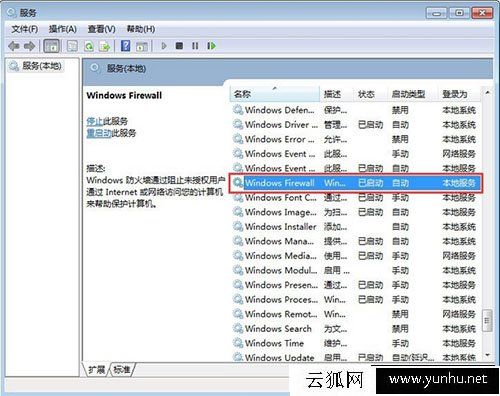Image resolution: width=500 pixels, height=396 pixels.
Task: Toggle the show/hide console tree icon
Action: pos(52,46)
